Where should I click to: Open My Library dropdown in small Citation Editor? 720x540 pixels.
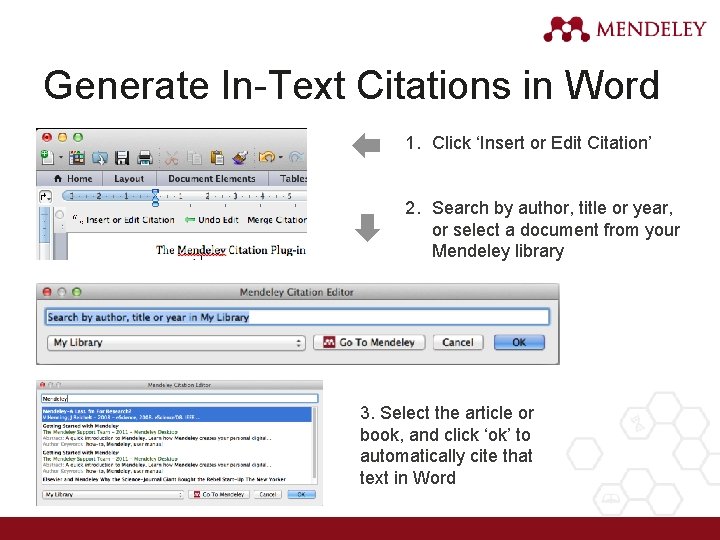(x=114, y=494)
